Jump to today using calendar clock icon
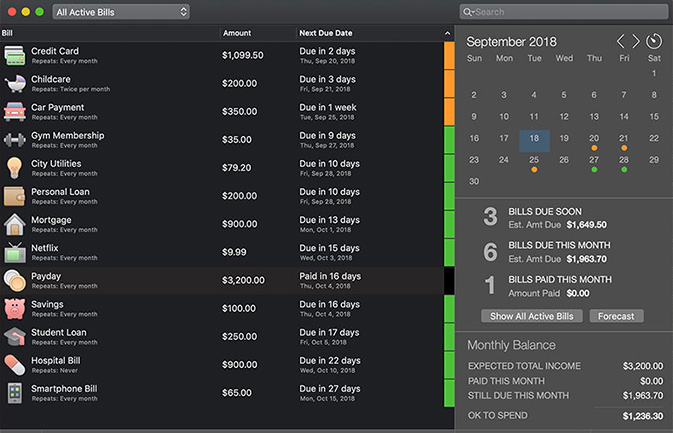The height and width of the screenshot is (433, 673). click(x=654, y=41)
